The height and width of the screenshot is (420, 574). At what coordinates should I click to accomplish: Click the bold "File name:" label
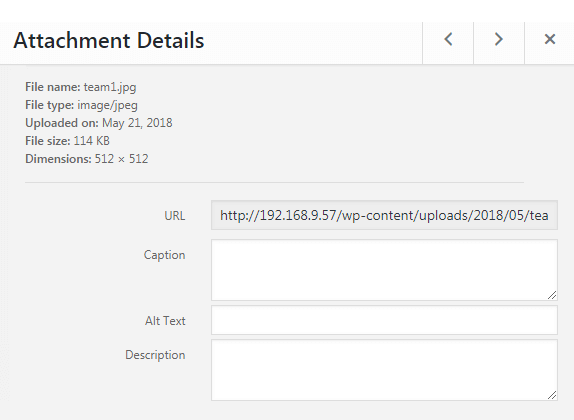tap(53, 87)
